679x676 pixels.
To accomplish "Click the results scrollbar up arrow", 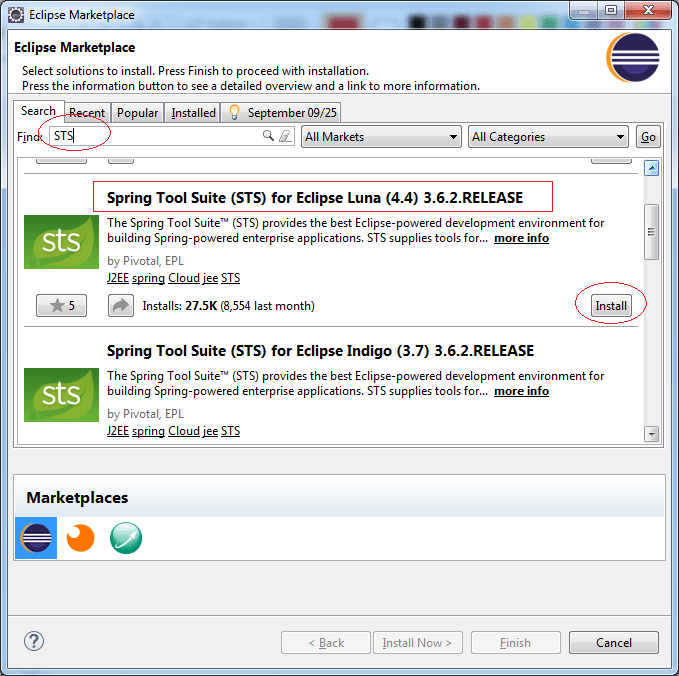I will point(651,168).
